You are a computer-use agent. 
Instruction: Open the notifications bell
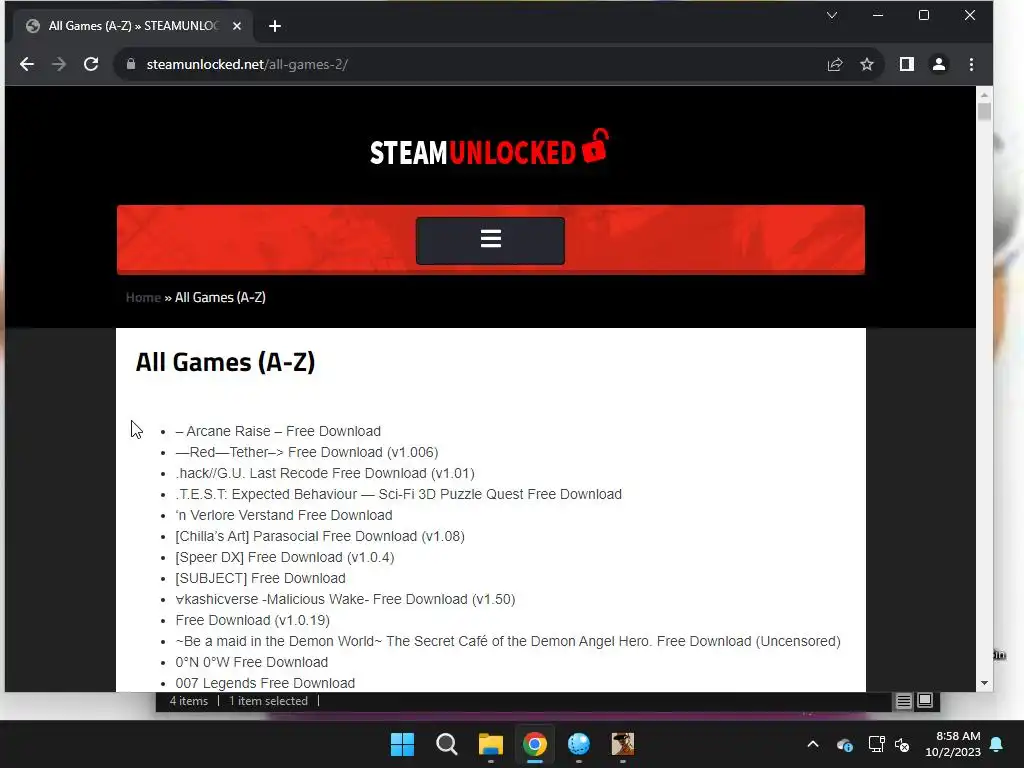[x=997, y=744]
